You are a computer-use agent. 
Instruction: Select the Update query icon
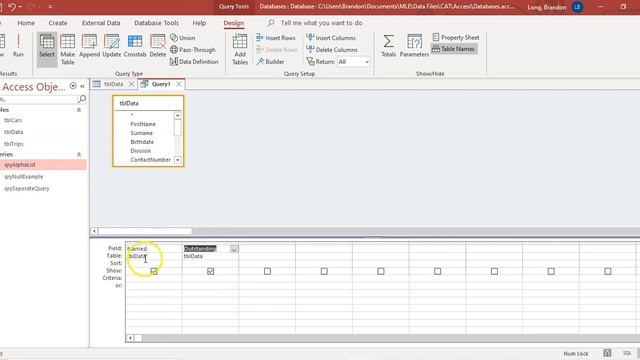pos(111,46)
